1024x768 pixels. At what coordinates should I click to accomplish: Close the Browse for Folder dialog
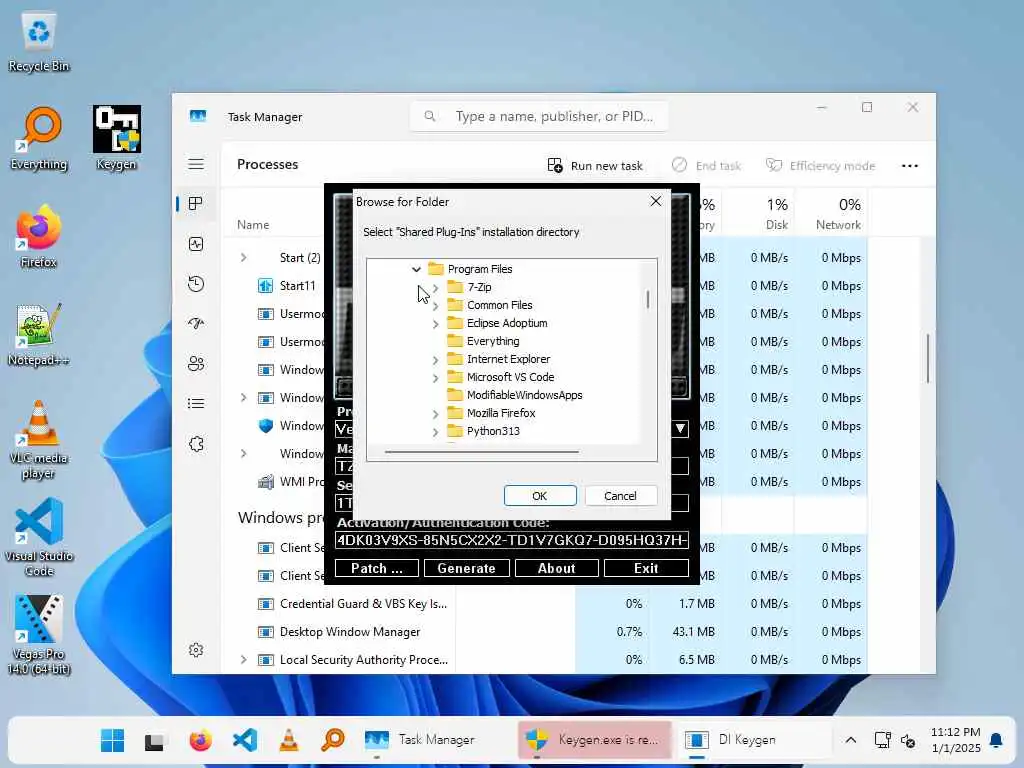(x=656, y=201)
